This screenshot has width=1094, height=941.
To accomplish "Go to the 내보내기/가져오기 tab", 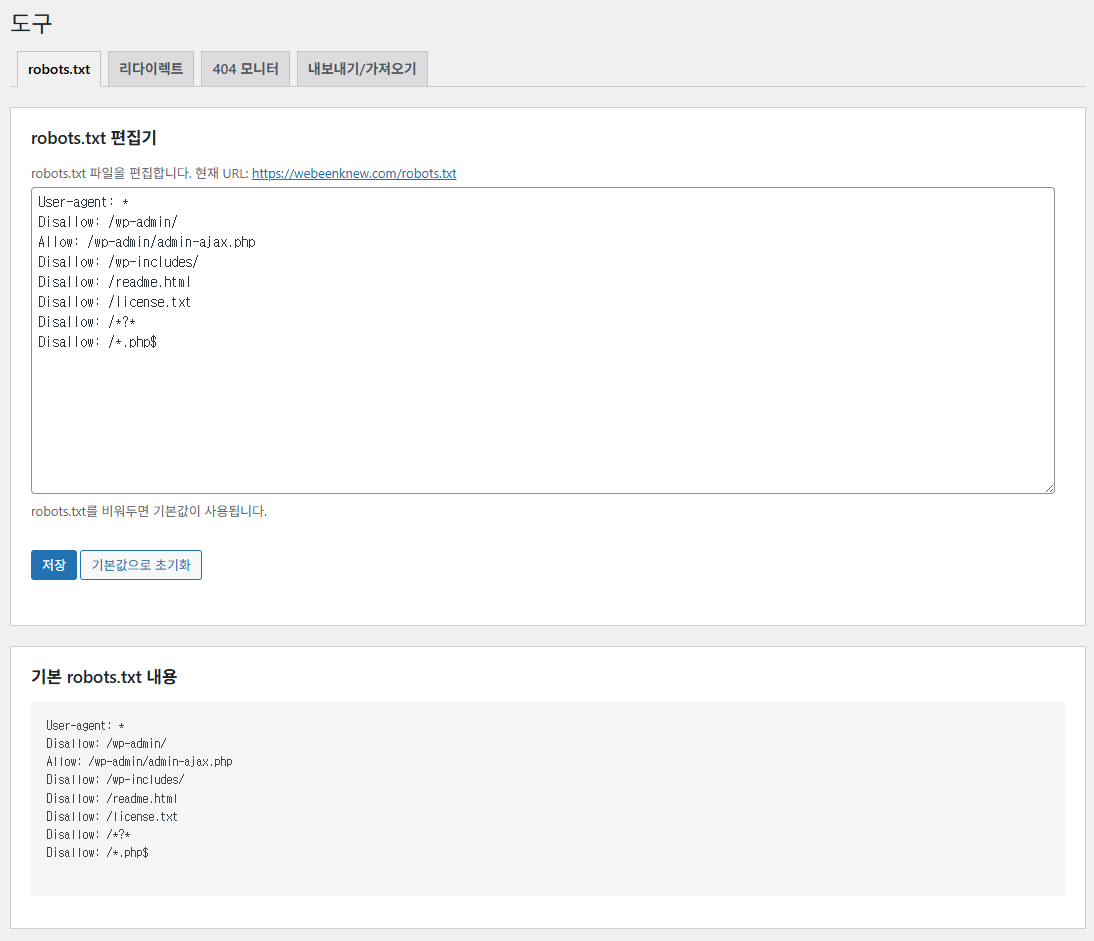I will (362, 69).
